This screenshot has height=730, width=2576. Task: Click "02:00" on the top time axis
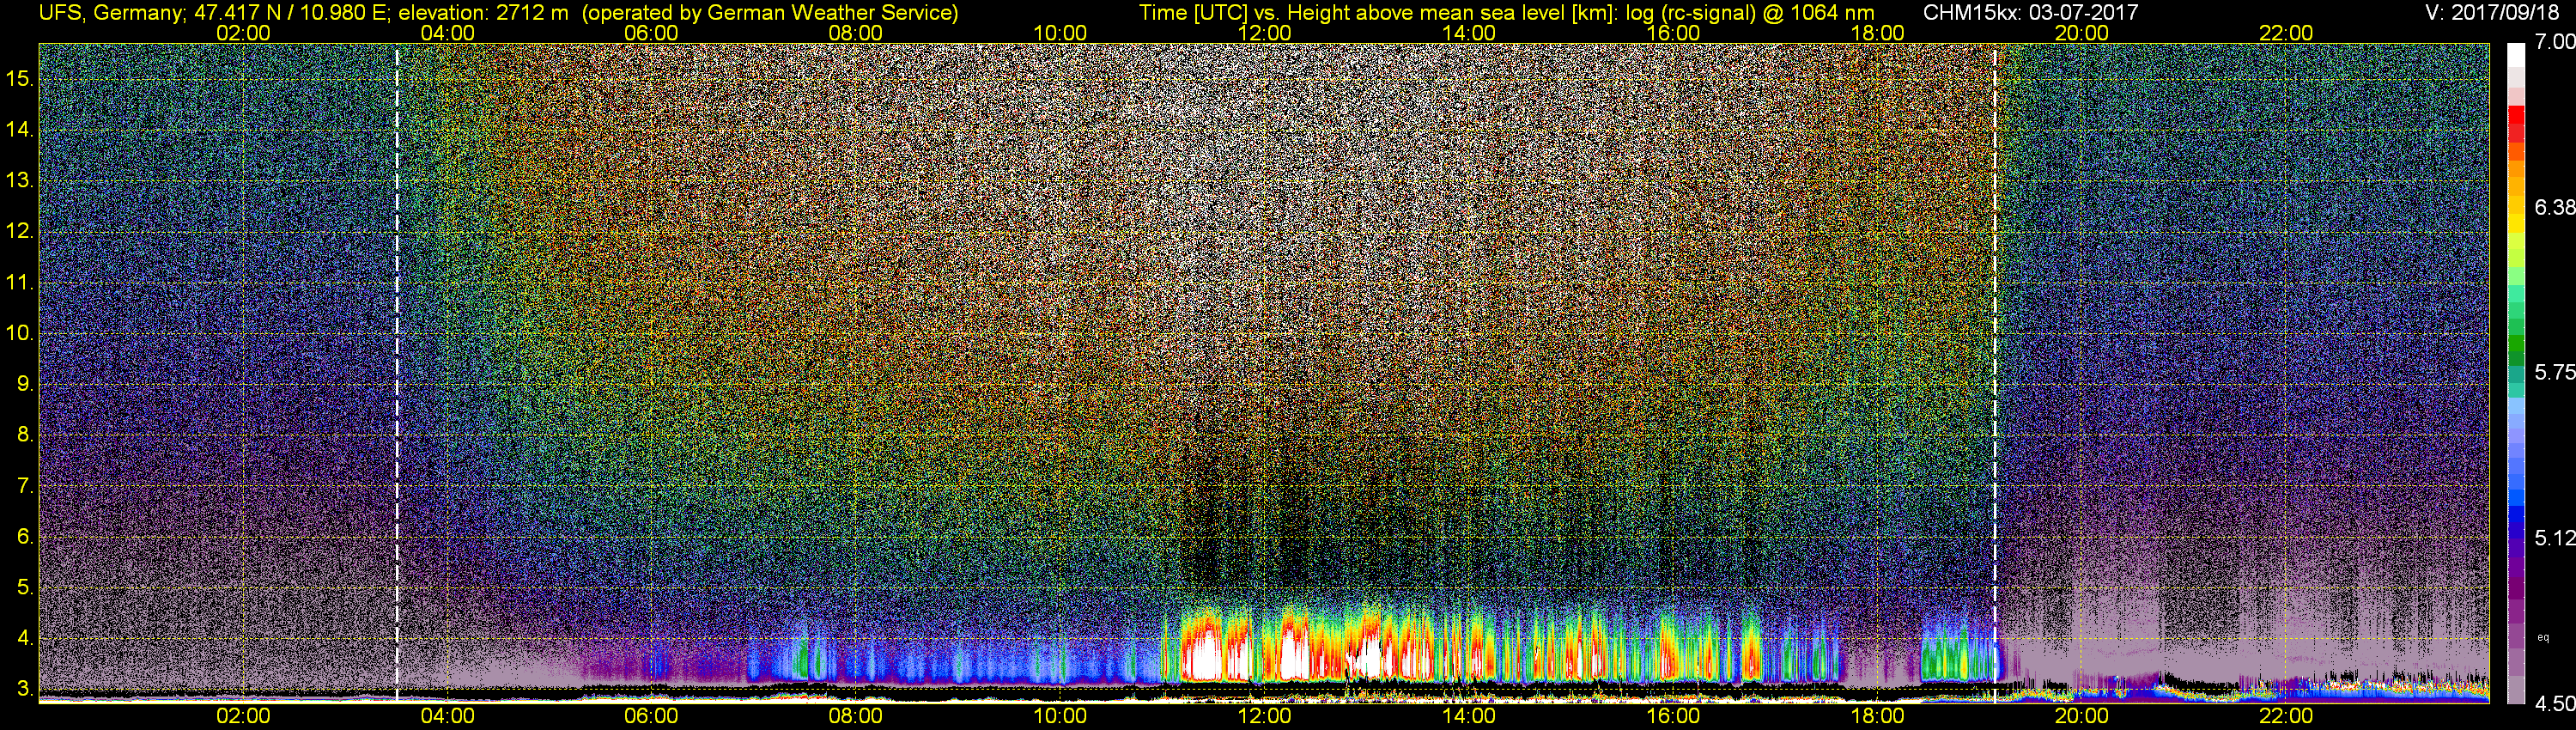pos(243,33)
